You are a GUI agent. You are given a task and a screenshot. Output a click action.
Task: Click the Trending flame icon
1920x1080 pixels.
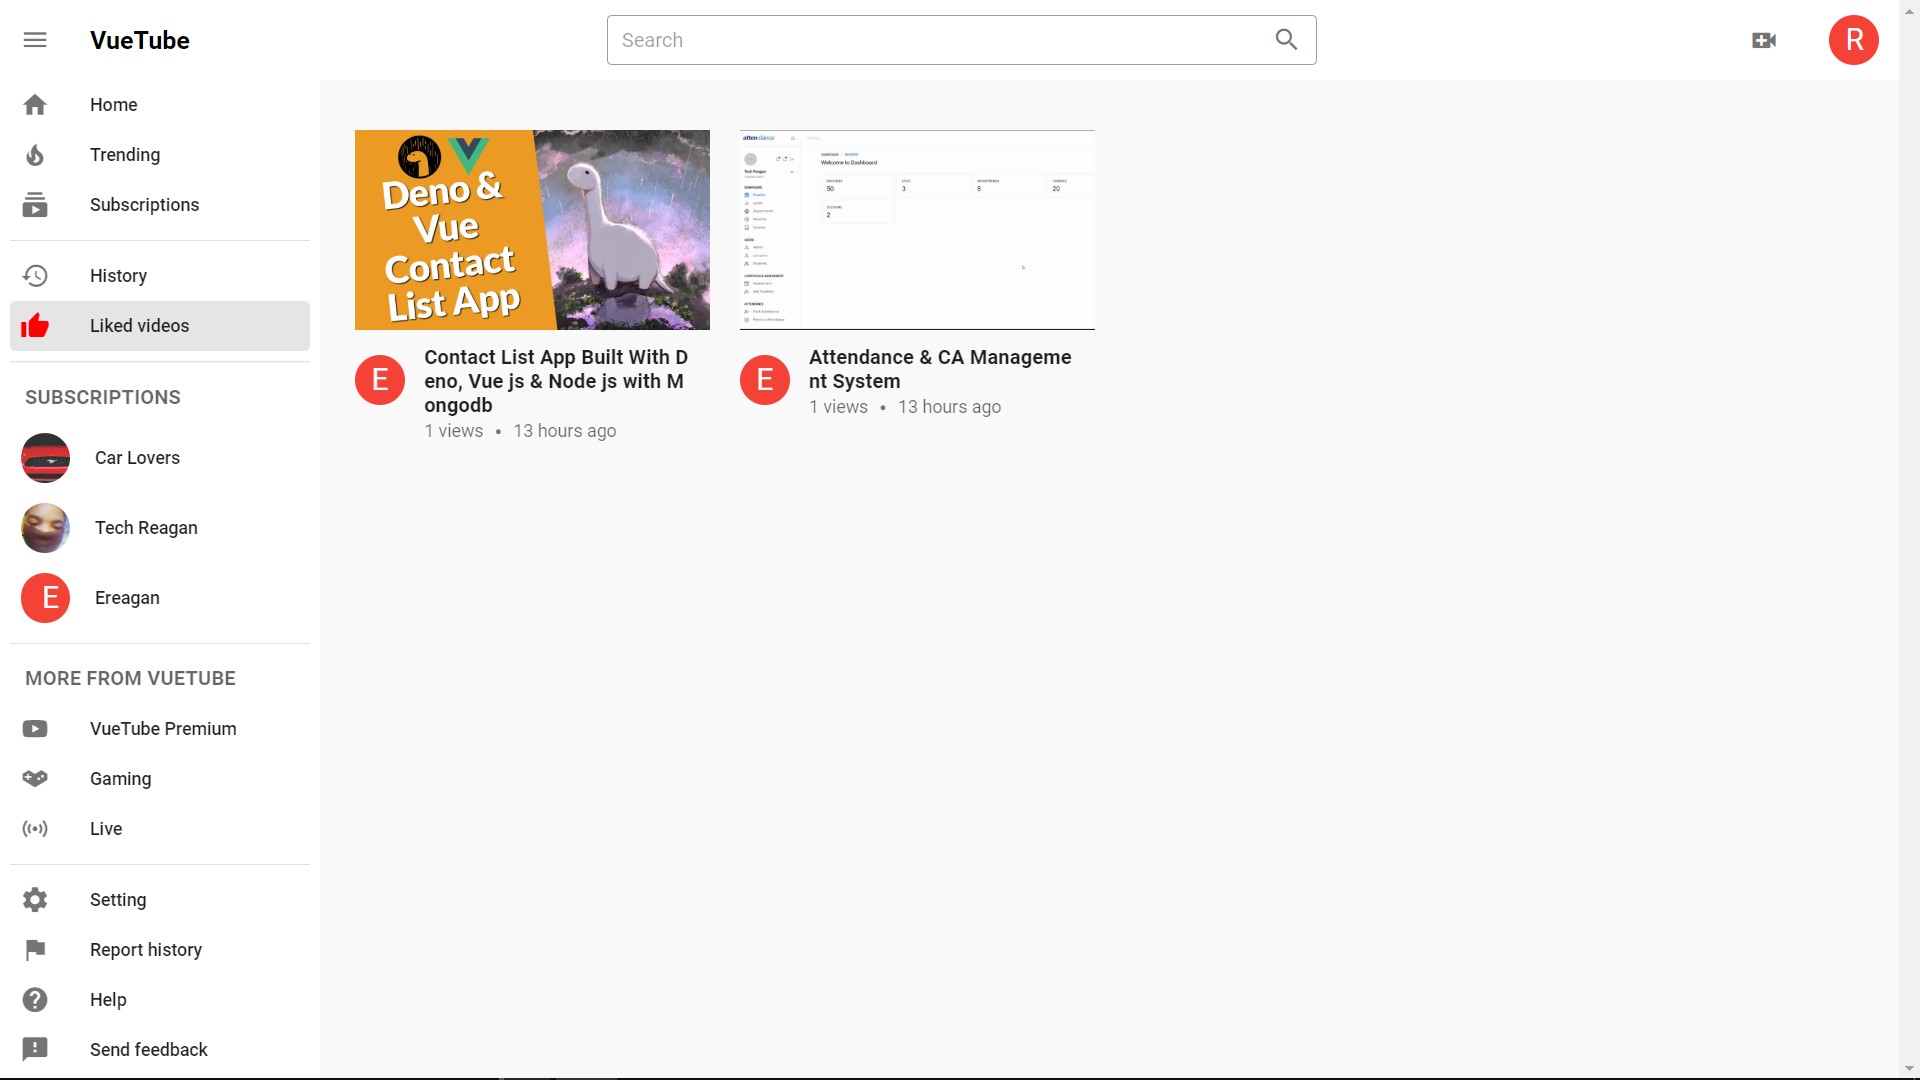pos(35,155)
